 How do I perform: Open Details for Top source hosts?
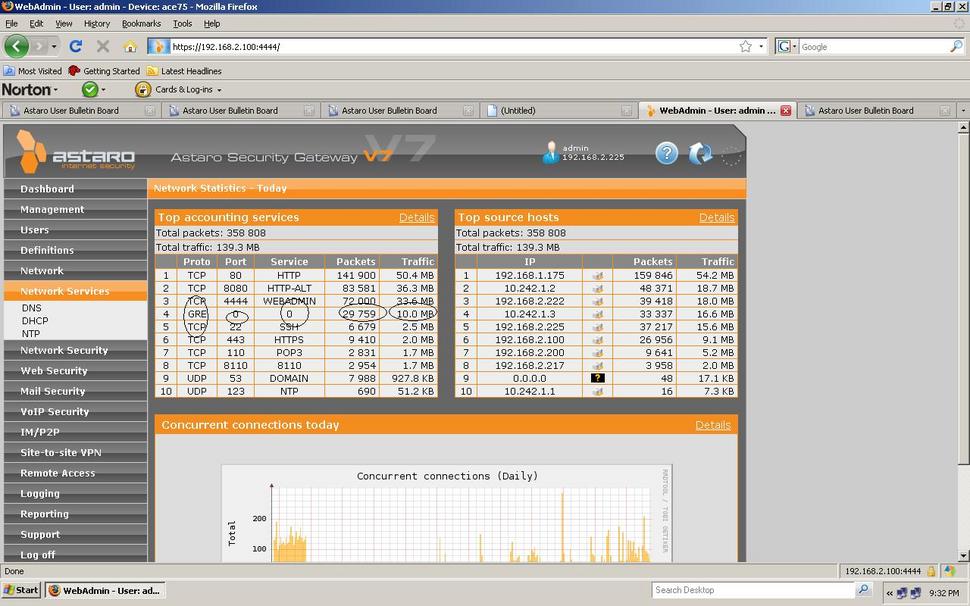tap(716, 218)
